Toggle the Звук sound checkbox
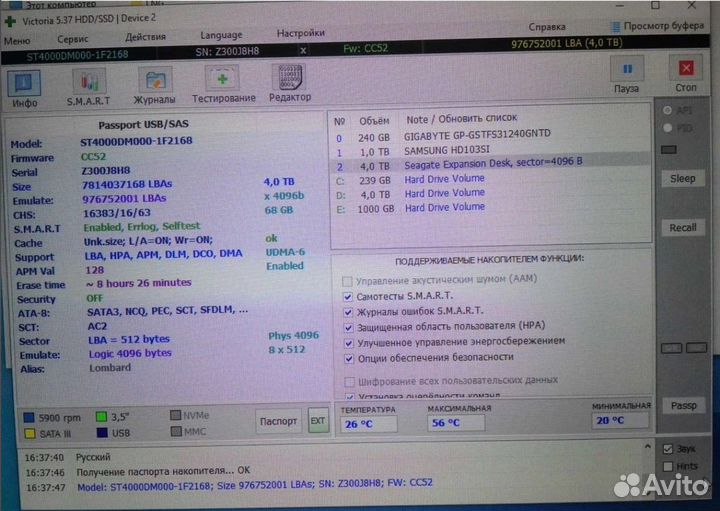Screen dimensions: 720x511 [668, 449]
